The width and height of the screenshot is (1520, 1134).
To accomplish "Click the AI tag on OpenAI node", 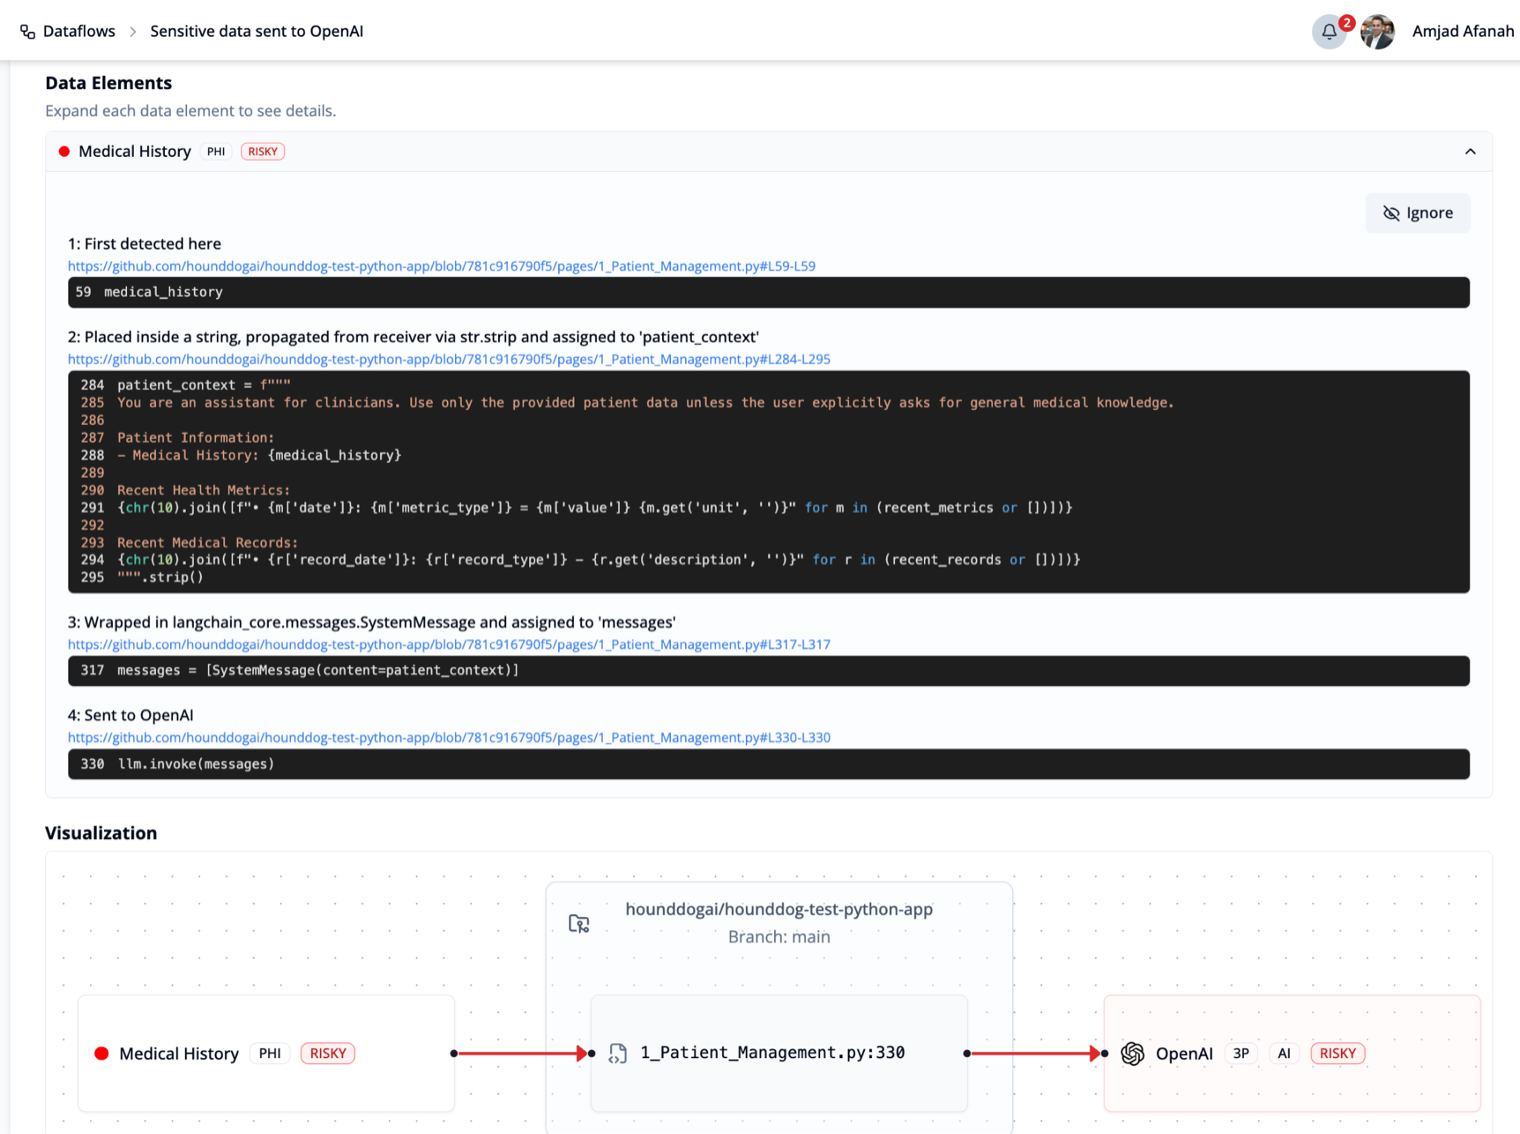I will pyautogui.click(x=1284, y=1054).
